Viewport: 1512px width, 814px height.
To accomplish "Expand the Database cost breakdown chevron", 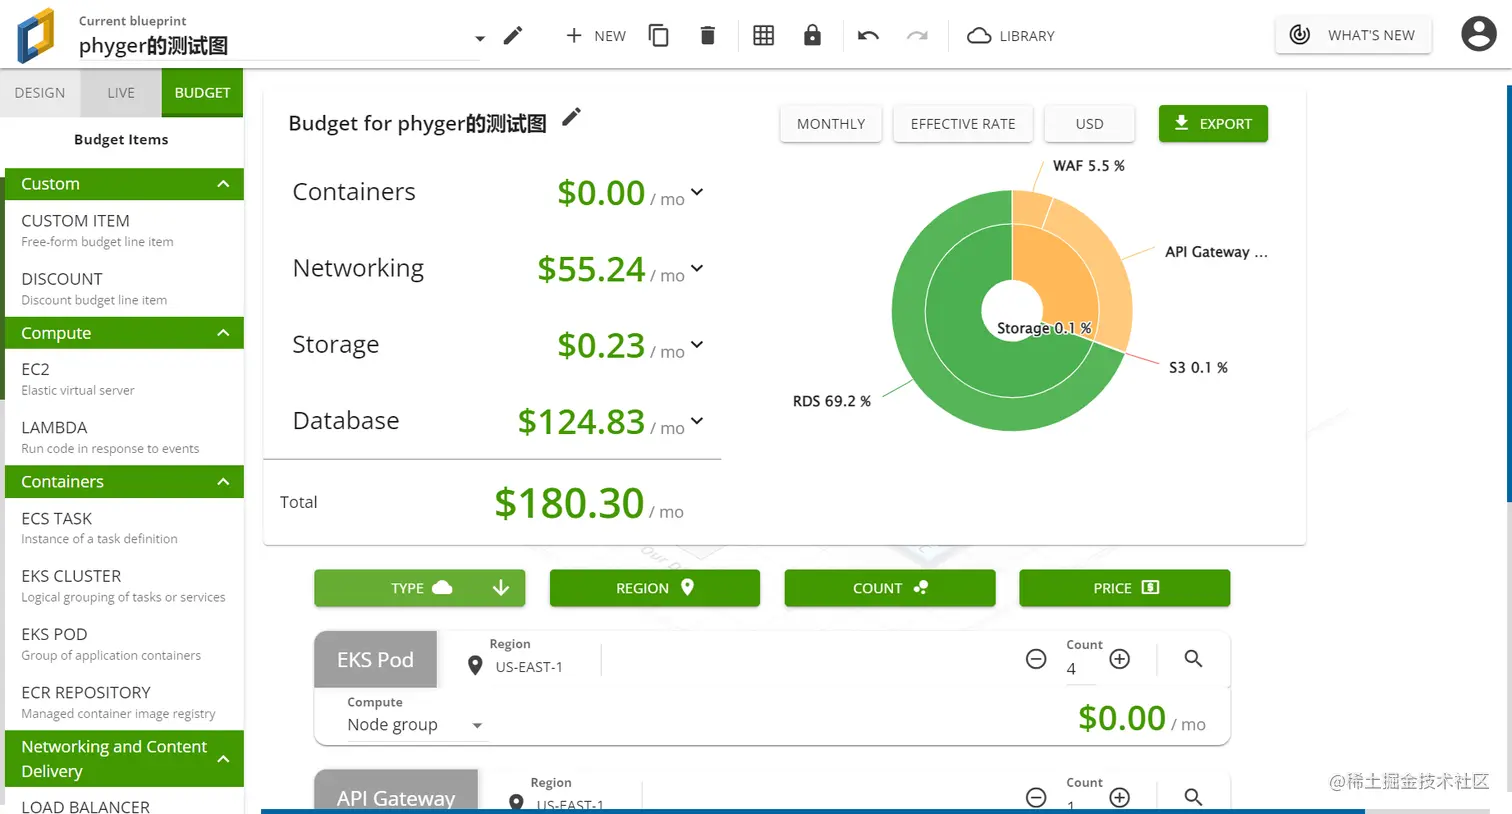I will [697, 421].
